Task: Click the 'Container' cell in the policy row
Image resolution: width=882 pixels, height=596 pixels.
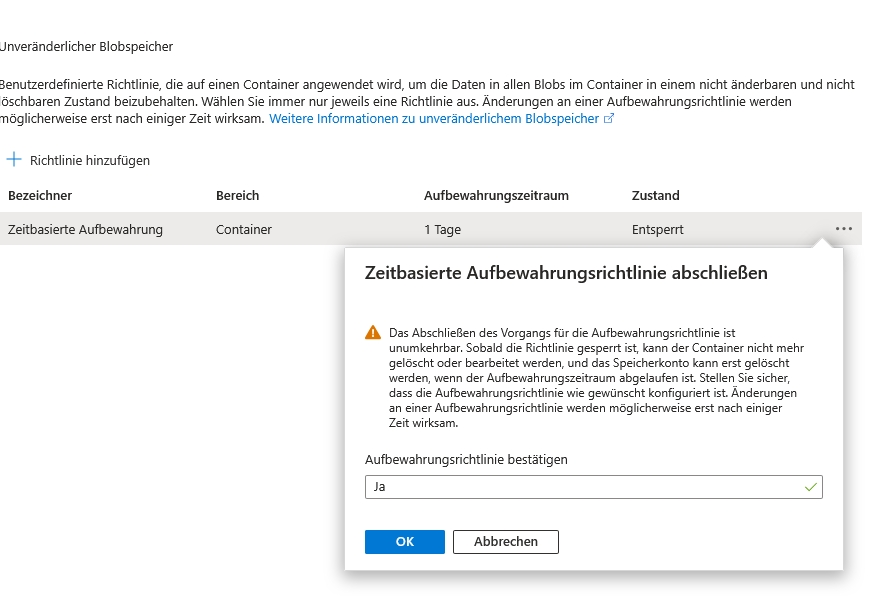Action: tap(244, 230)
